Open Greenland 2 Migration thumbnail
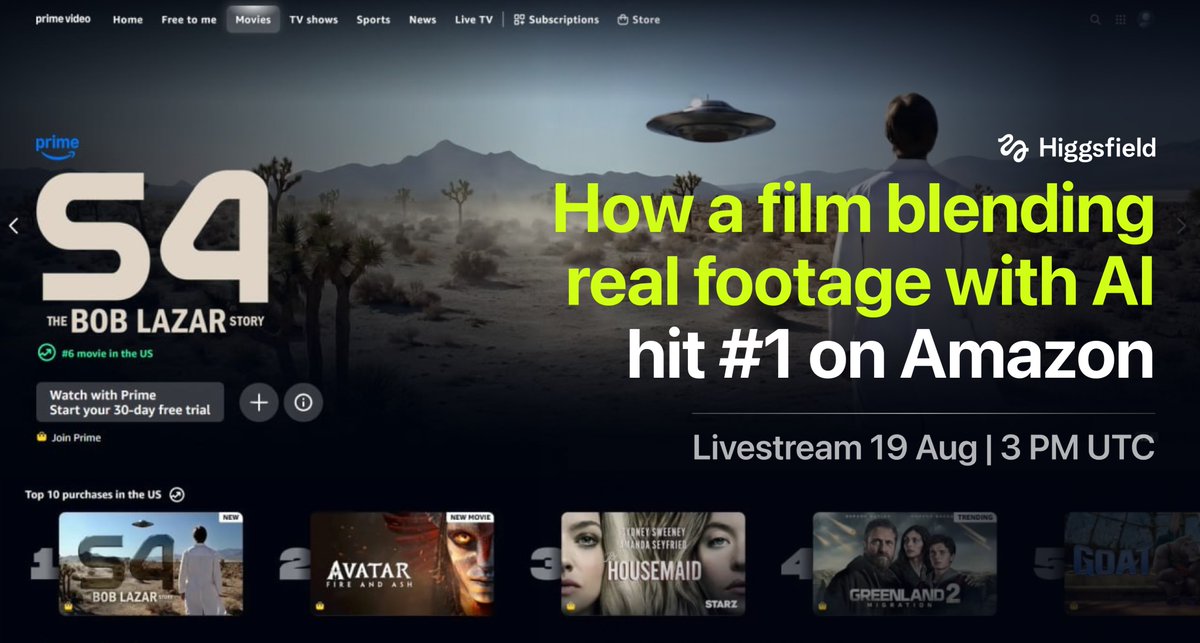 click(x=905, y=563)
